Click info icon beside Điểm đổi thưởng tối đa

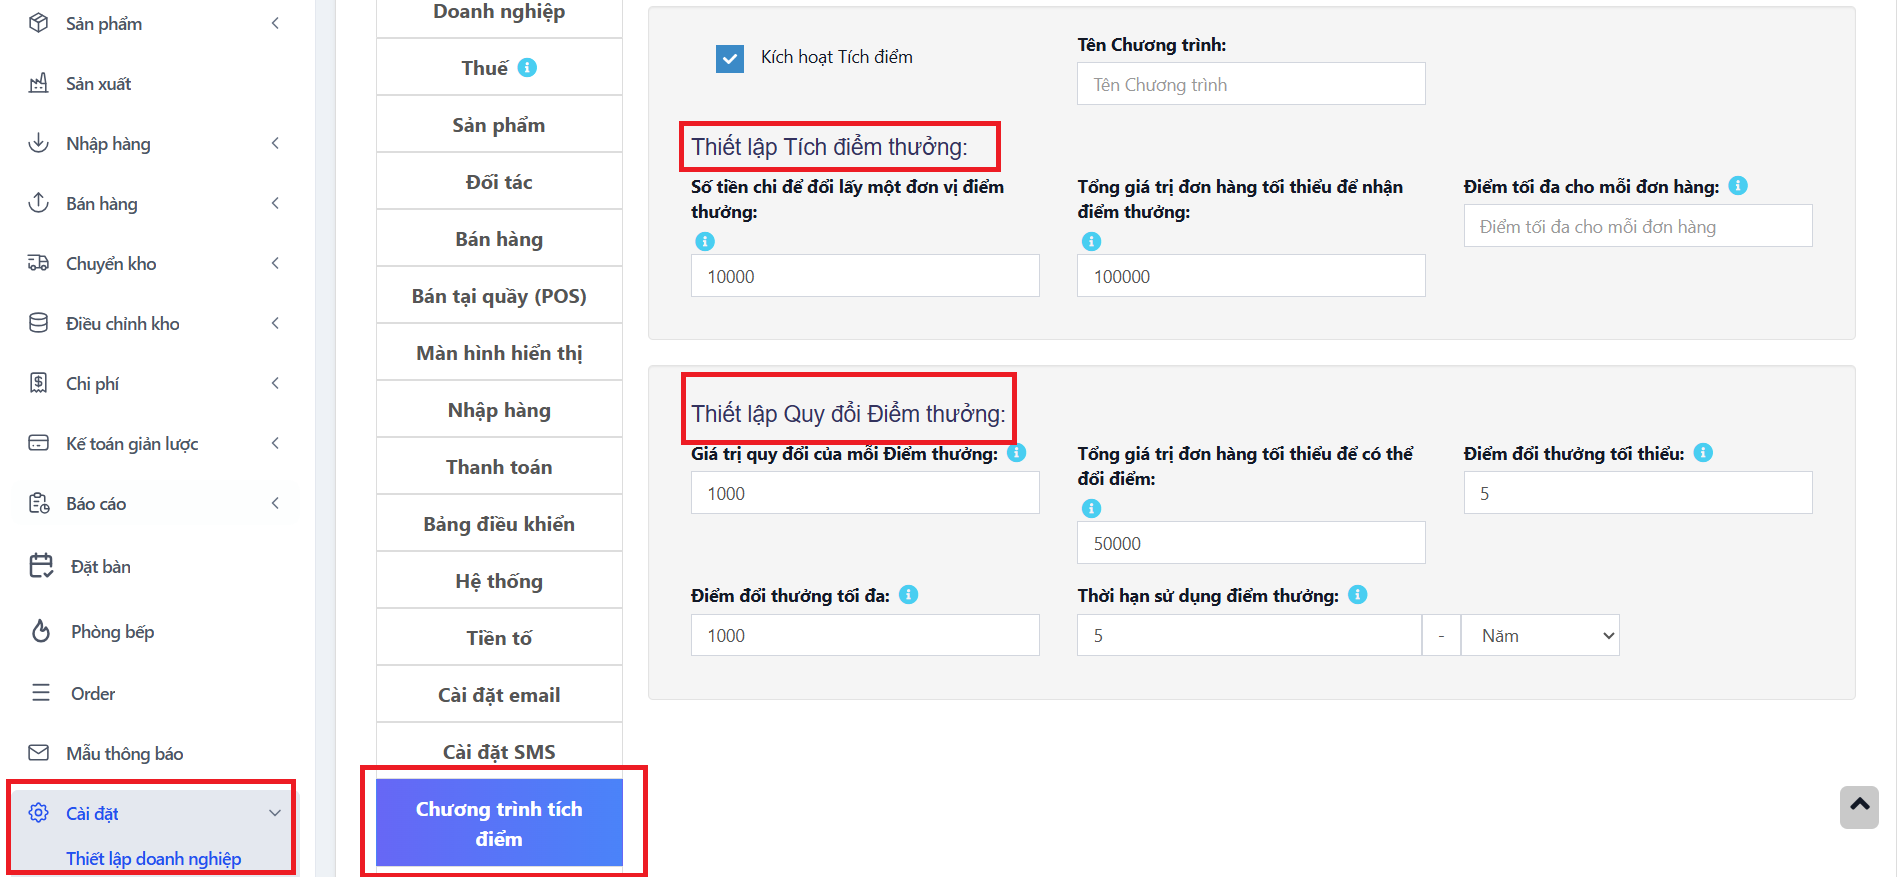coord(908,595)
